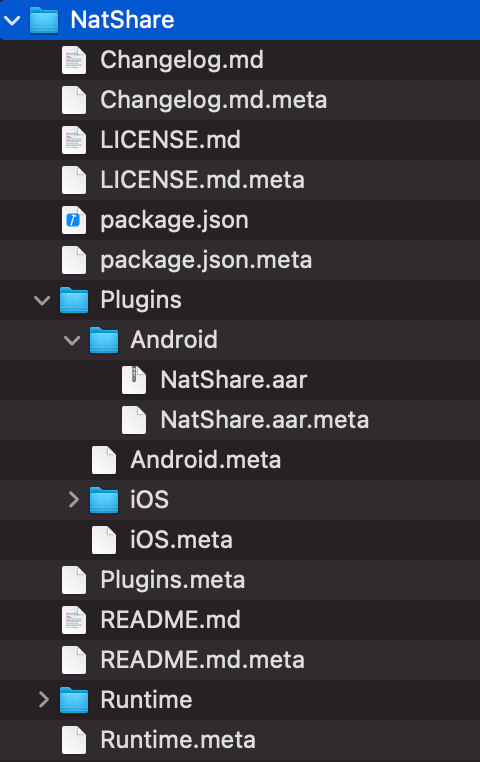Click the NatShare folder icon

click(x=44, y=20)
